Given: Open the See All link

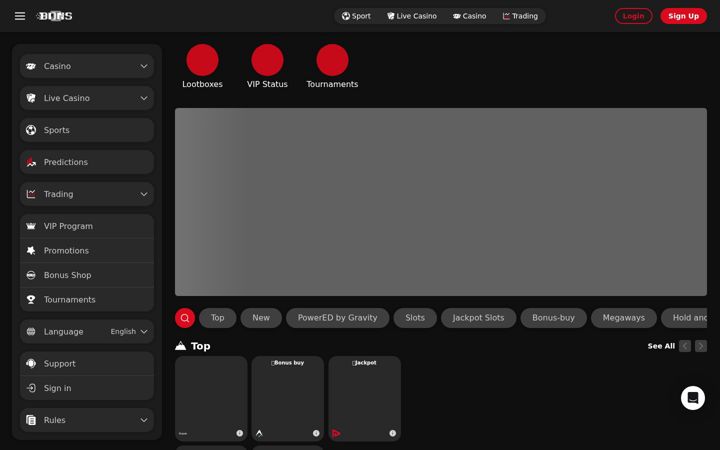Looking at the screenshot, I should point(661,346).
